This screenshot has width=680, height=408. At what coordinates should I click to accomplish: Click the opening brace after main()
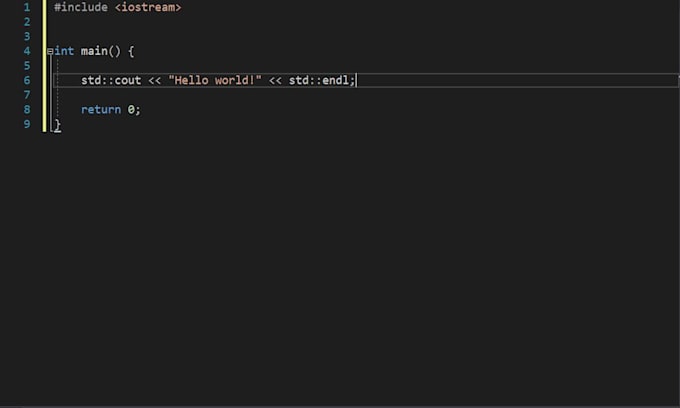click(x=131, y=51)
